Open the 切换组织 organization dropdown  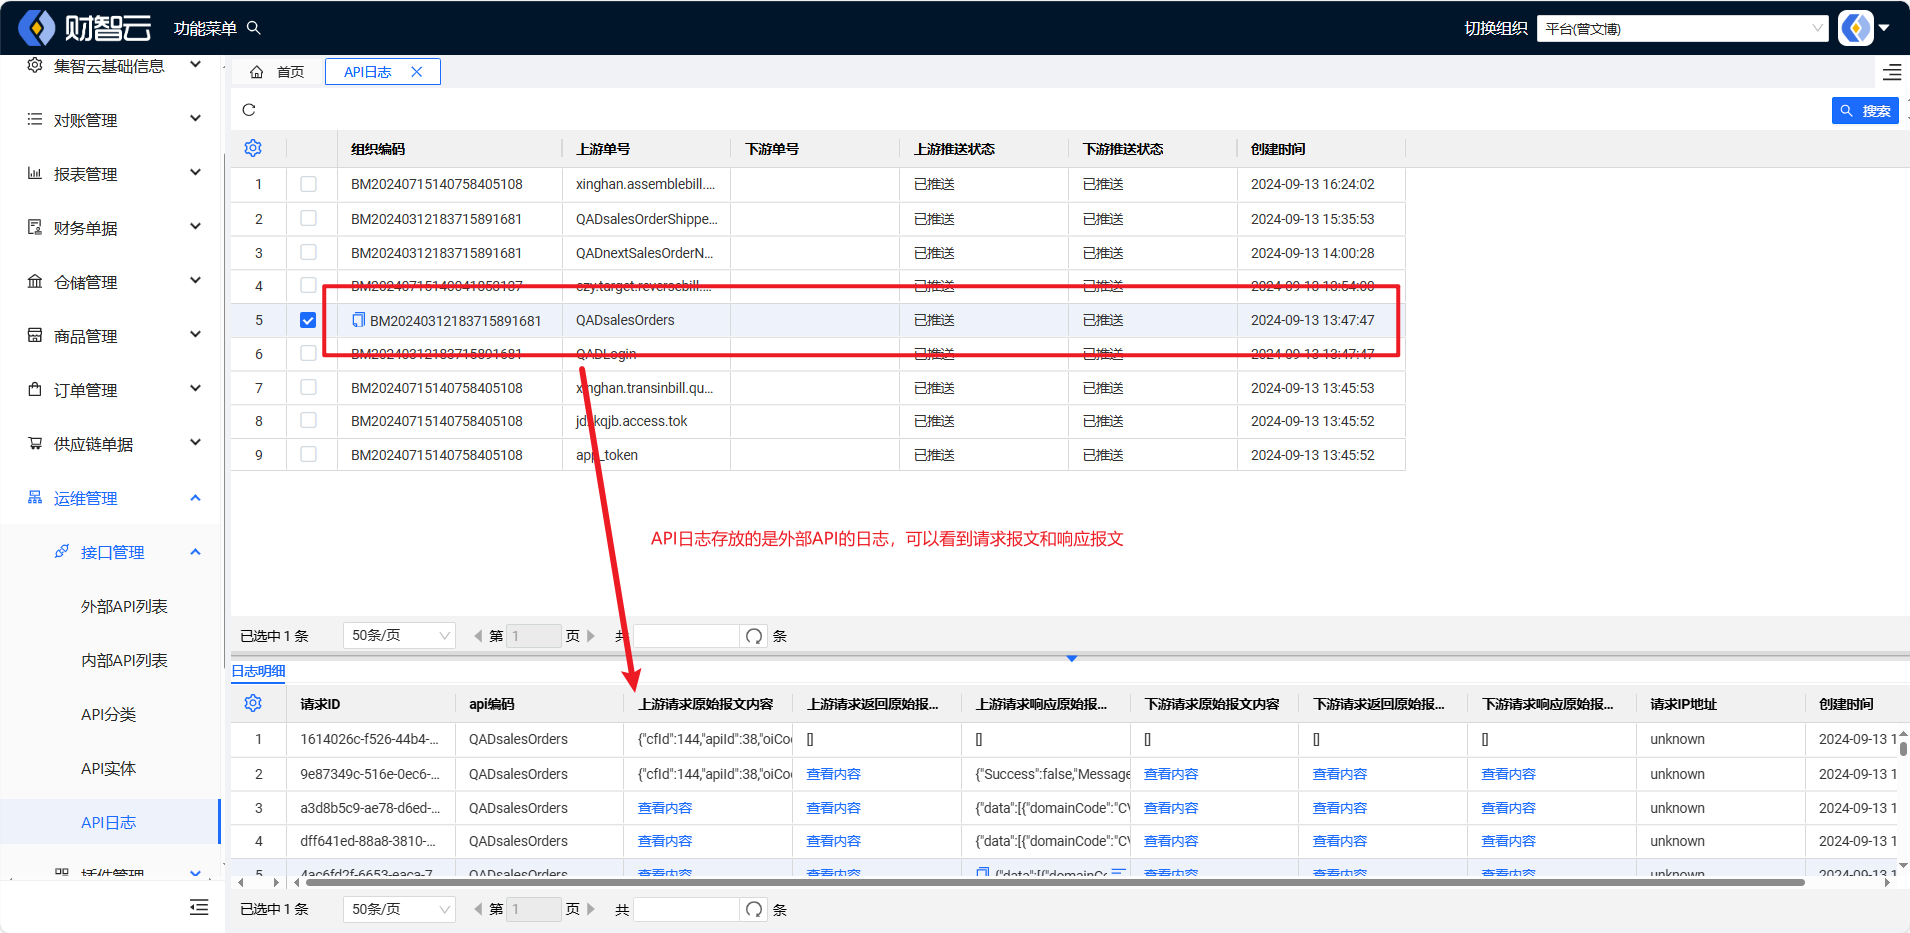[x=1683, y=28]
